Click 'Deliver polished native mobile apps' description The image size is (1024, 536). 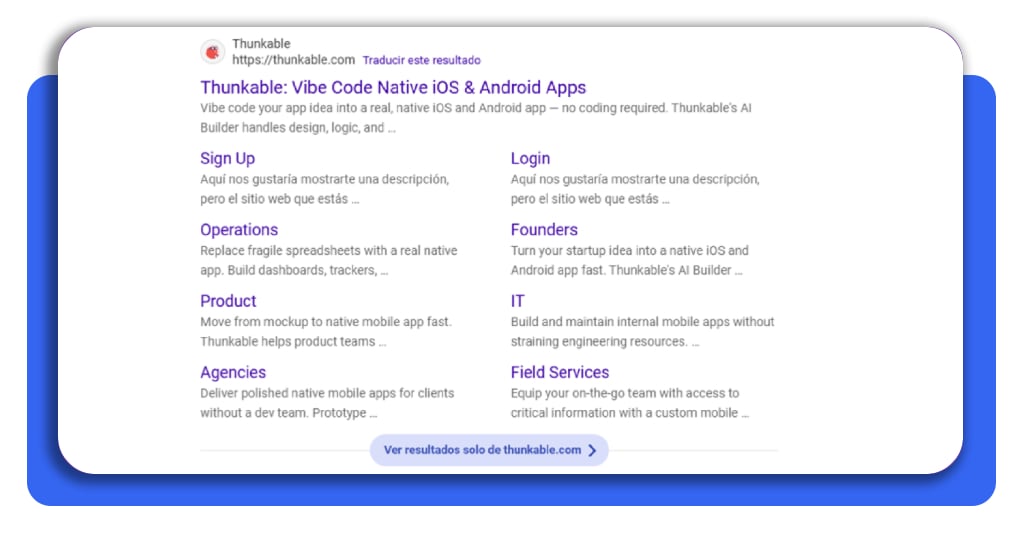tap(327, 403)
